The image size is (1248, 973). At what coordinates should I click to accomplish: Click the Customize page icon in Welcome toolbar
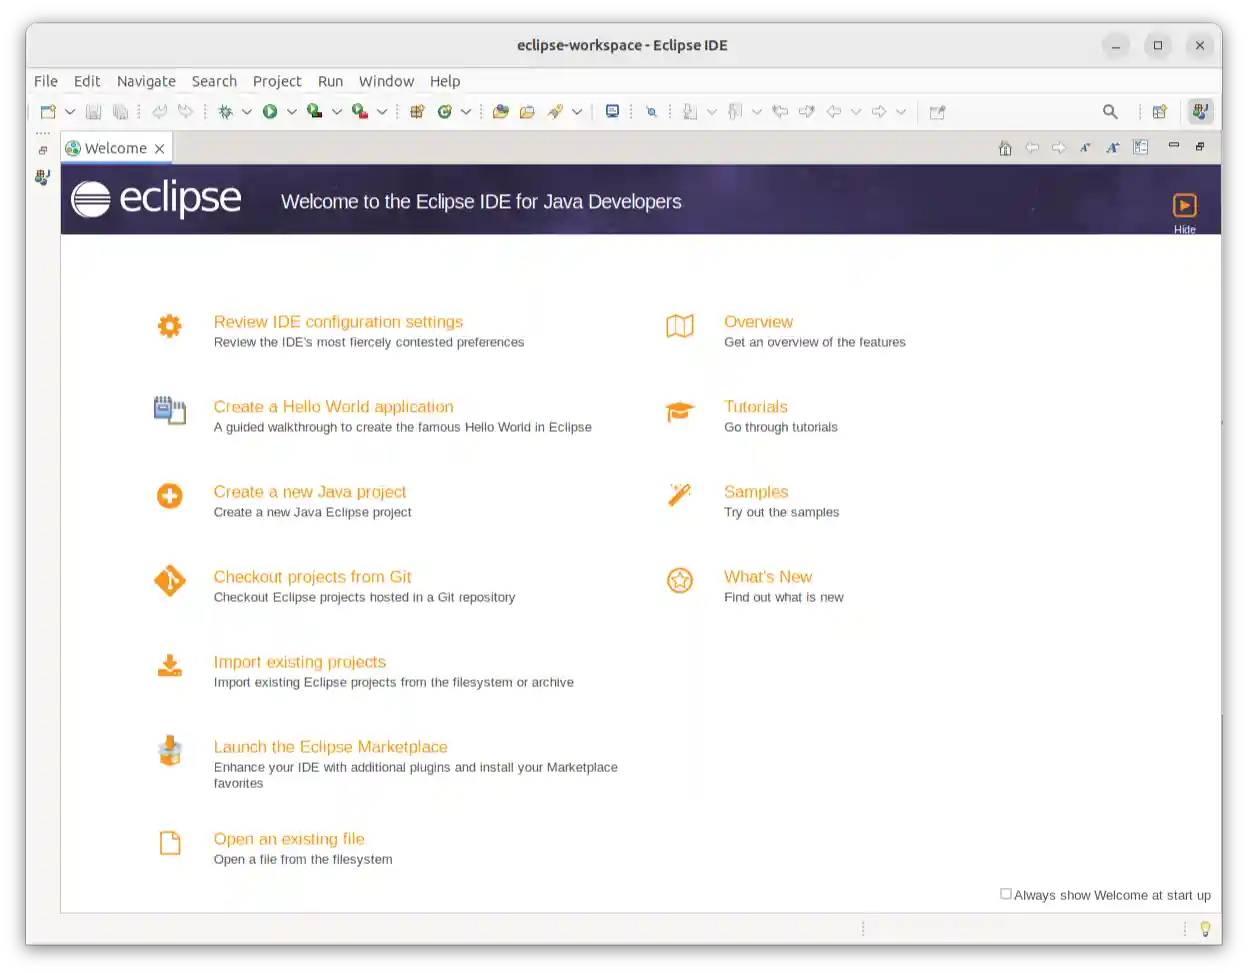[x=1140, y=148]
